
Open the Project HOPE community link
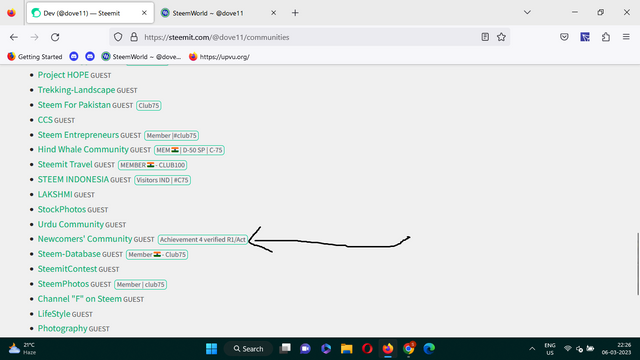[63, 75]
